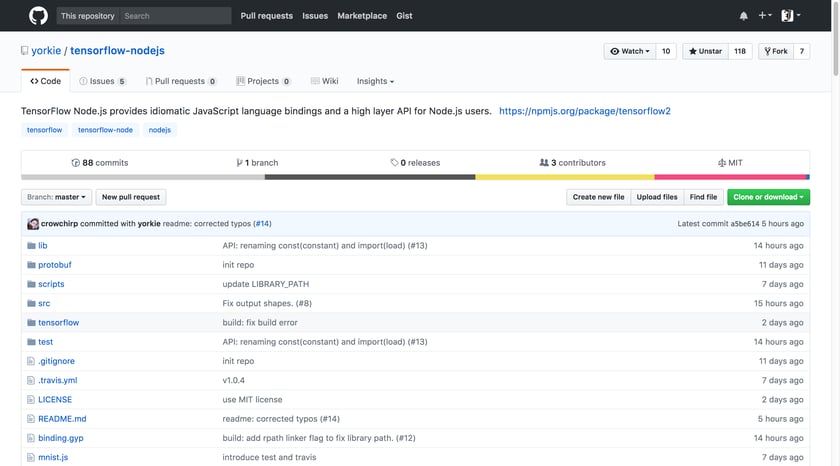This screenshot has height=466, width=840.
Task: Click the repository book icon beside yorkie
Action: [24, 51]
